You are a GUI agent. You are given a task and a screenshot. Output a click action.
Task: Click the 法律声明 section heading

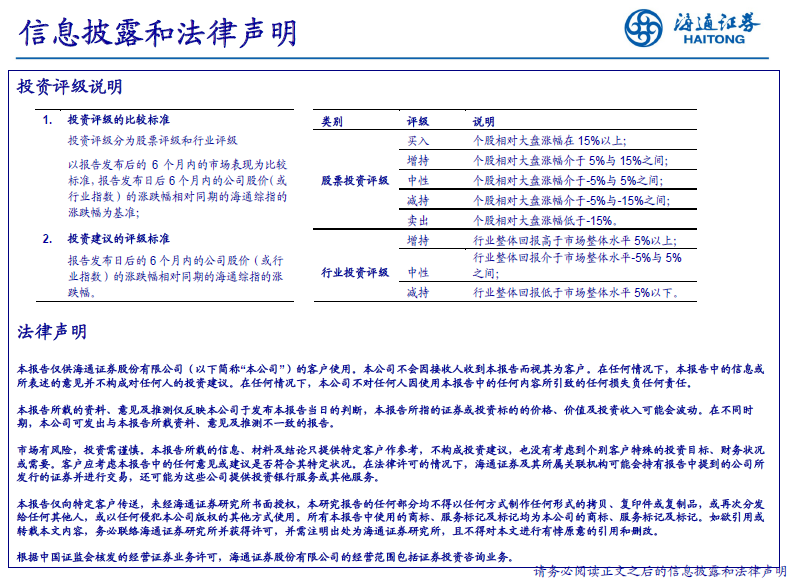tap(52, 332)
